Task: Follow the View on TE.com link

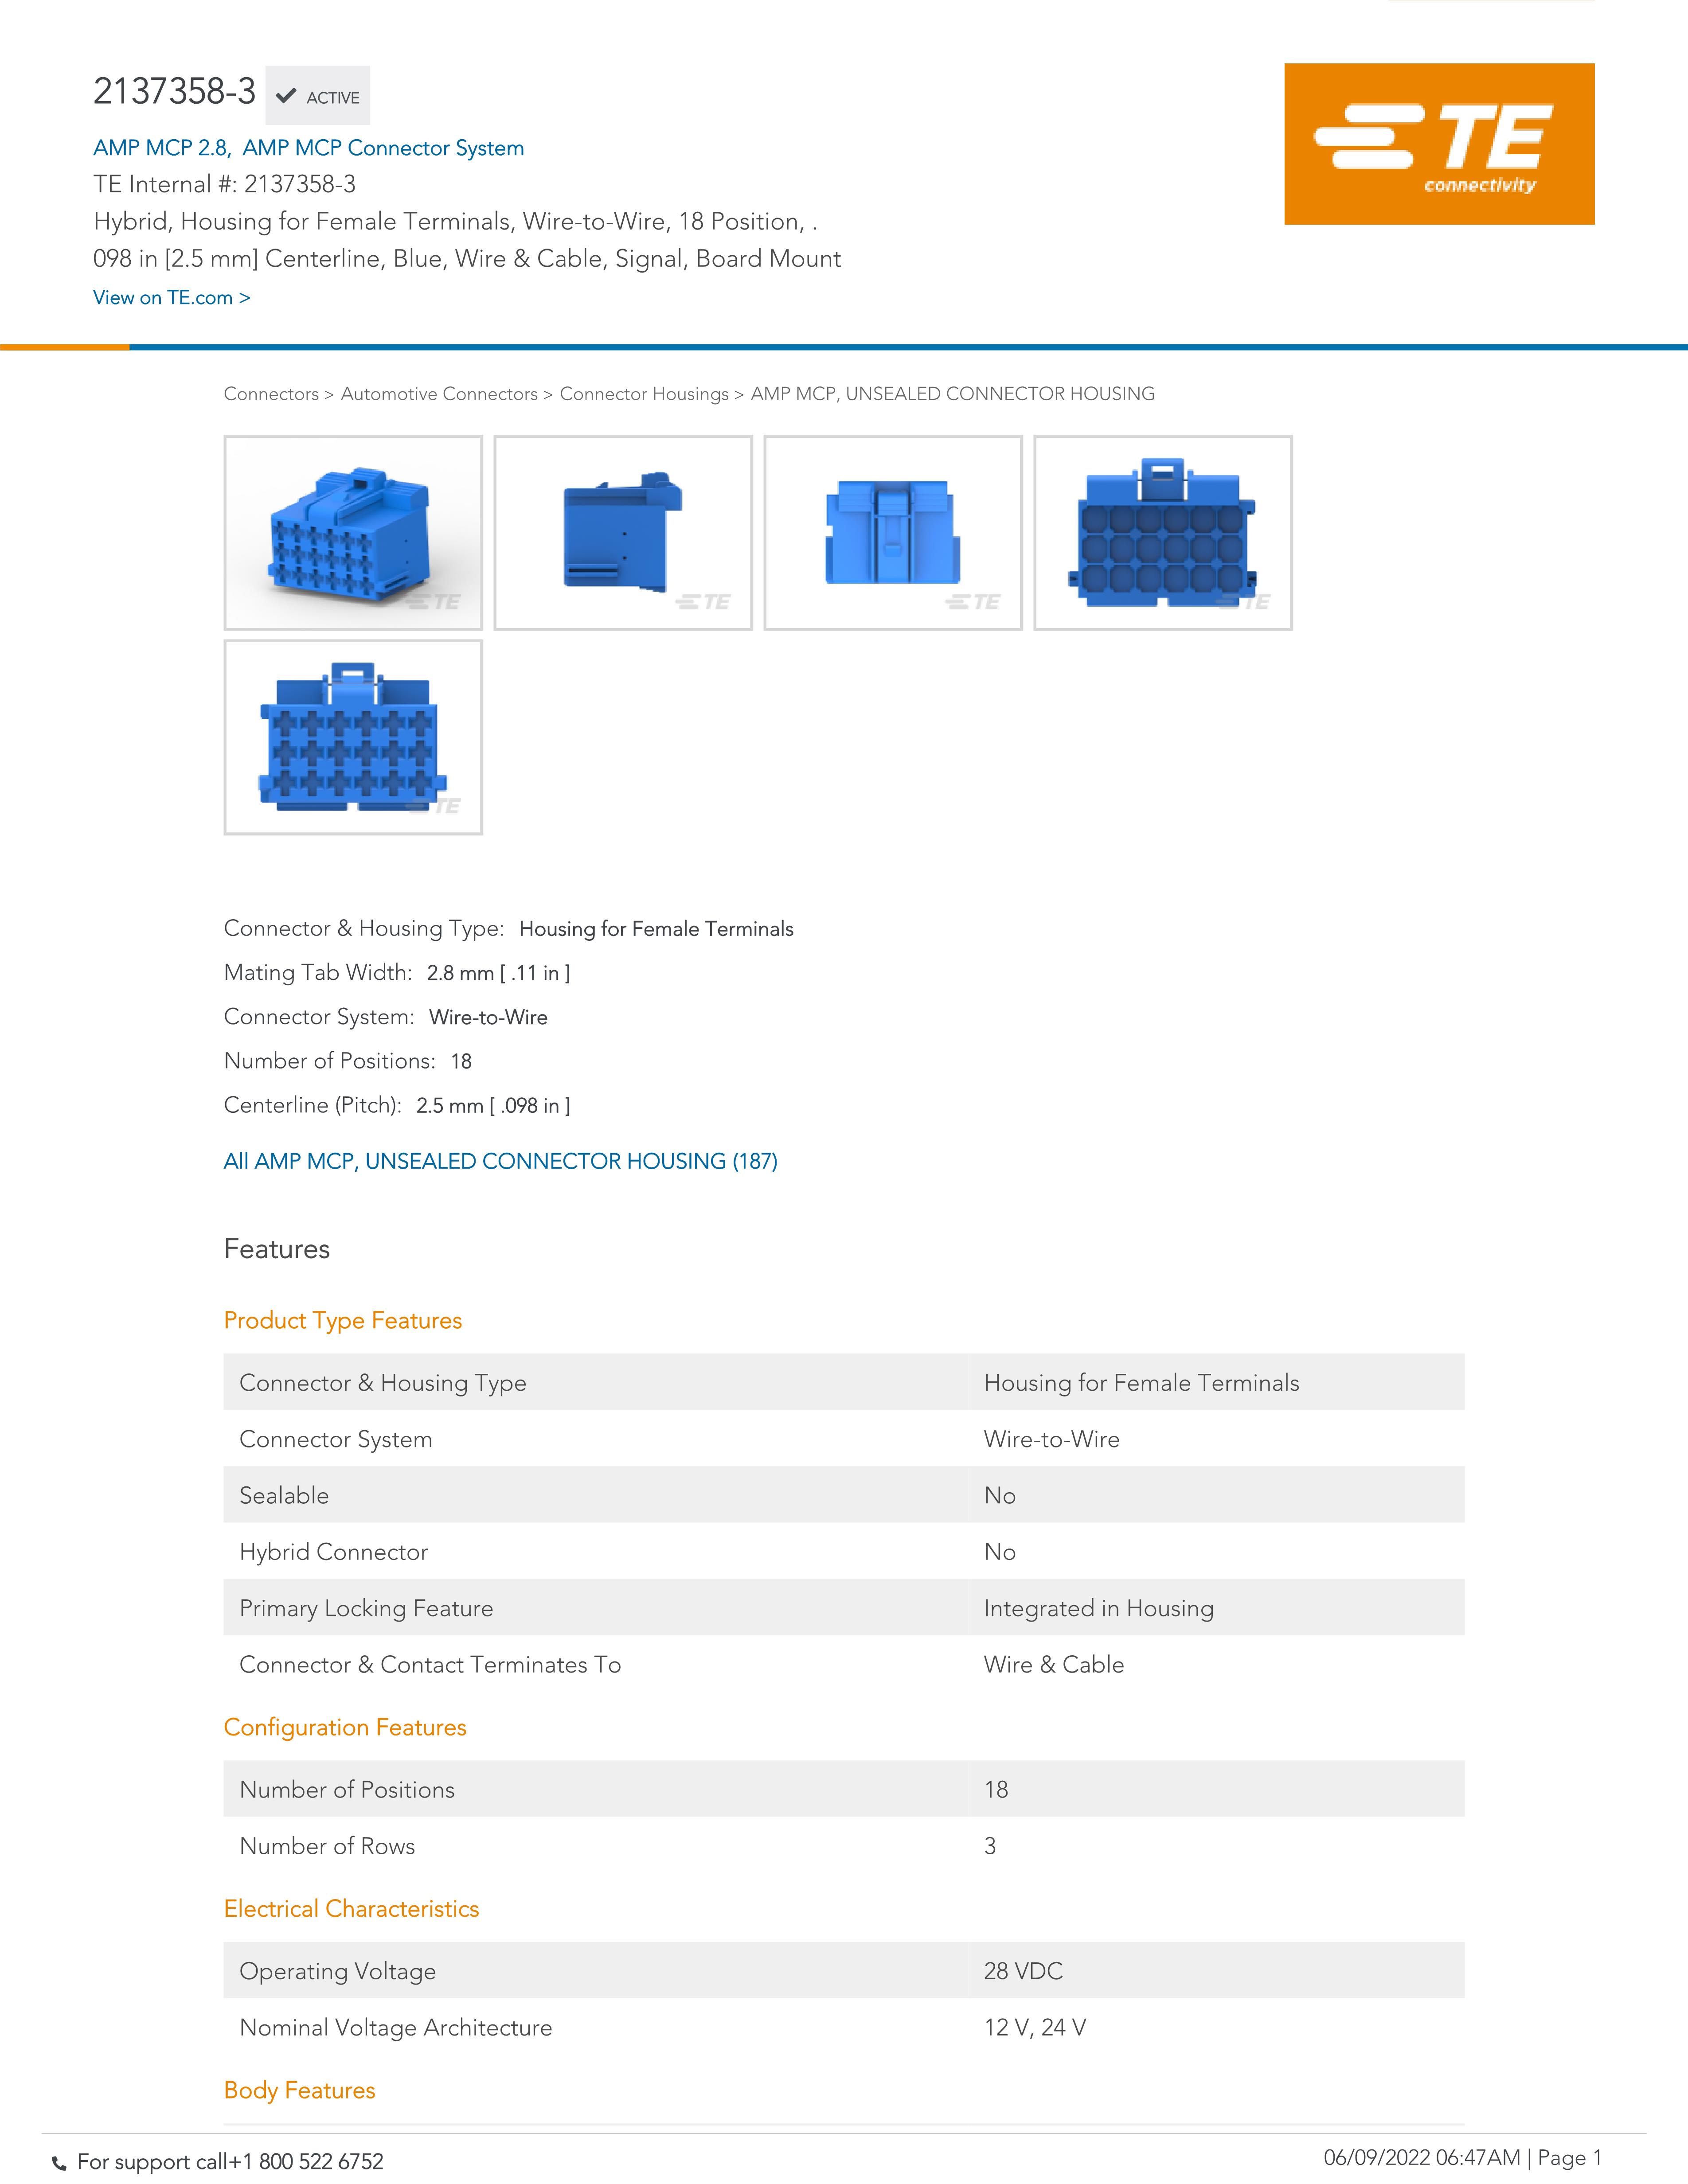Action: [172, 298]
